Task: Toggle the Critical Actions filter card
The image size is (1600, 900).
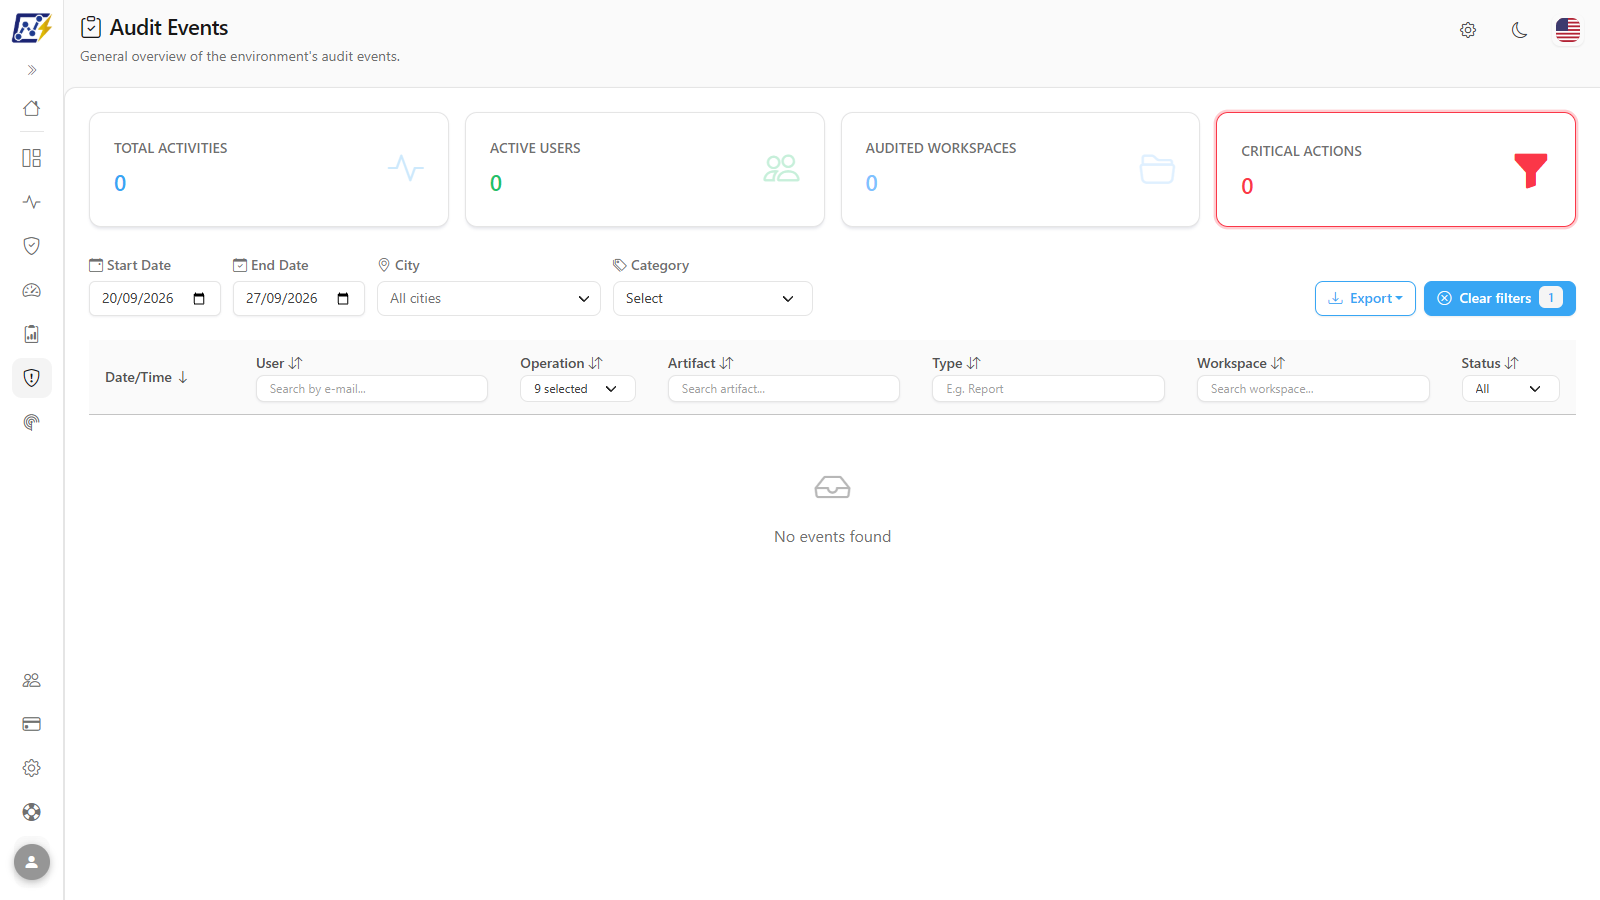Action: tap(1396, 169)
